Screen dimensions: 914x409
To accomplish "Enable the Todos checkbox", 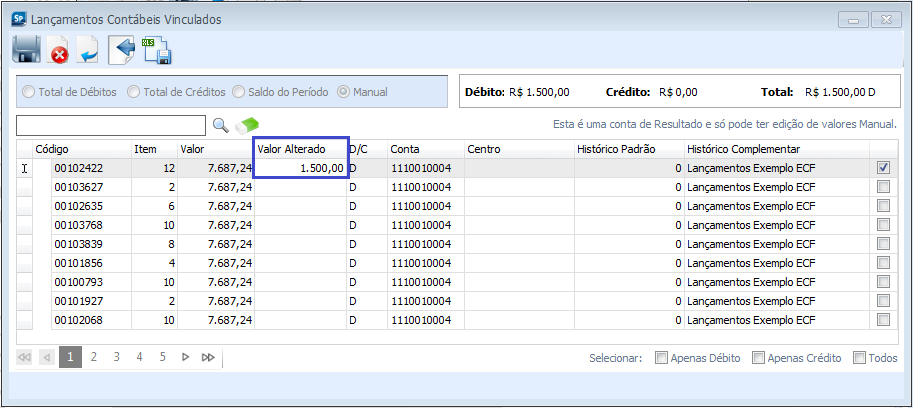I will coord(859,358).
